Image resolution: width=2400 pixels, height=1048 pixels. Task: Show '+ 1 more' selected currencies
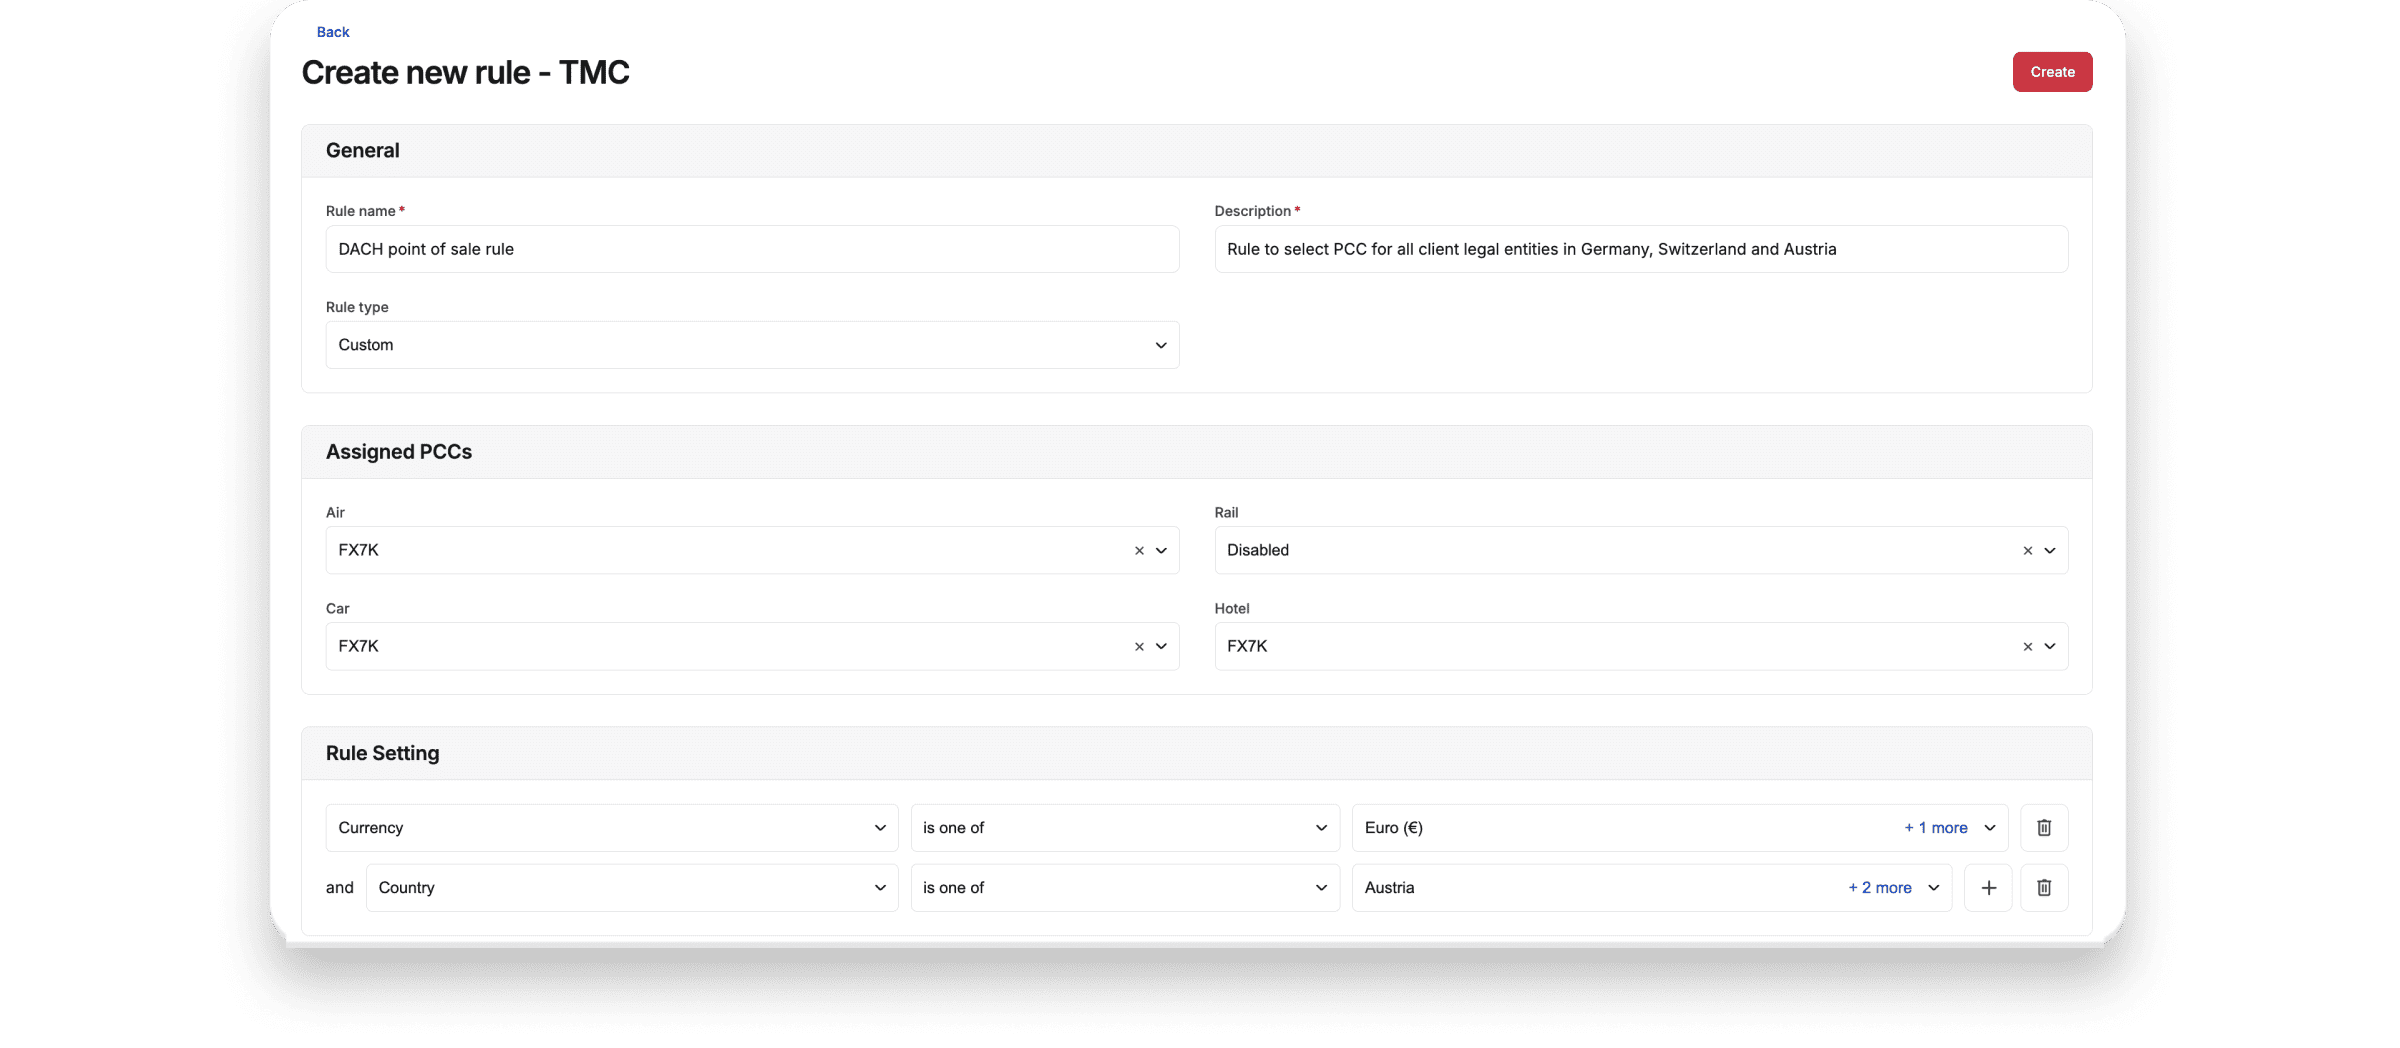point(1935,828)
